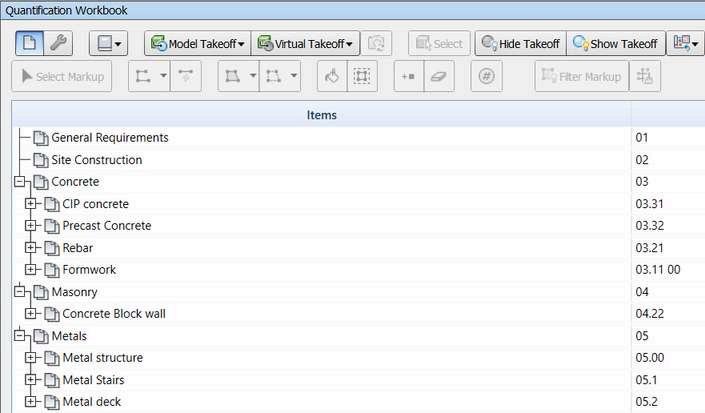Click Show Takeoff button
705x413 pixels.
616,44
